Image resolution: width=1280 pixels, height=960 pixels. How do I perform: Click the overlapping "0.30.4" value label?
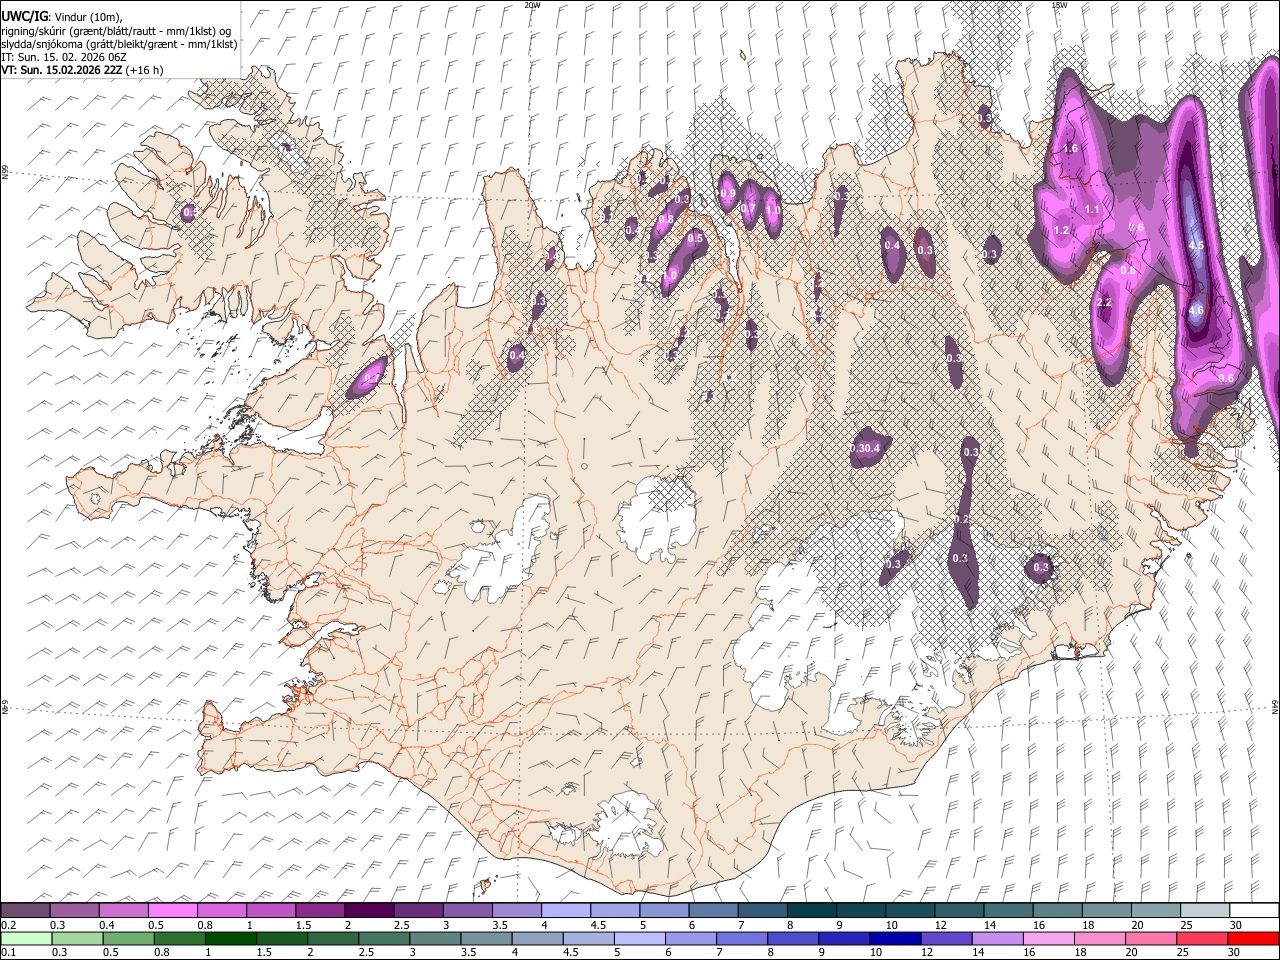tap(865, 449)
